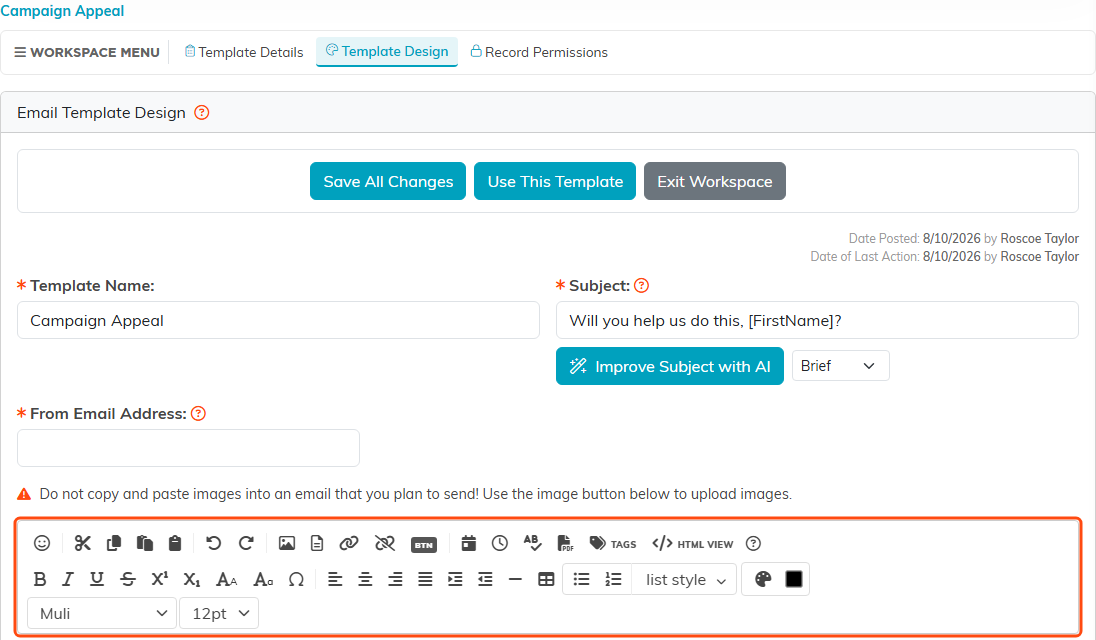Image resolution: width=1096 pixels, height=640 pixels.
Task: Insert an image with the image button
Action: point(287,544)
